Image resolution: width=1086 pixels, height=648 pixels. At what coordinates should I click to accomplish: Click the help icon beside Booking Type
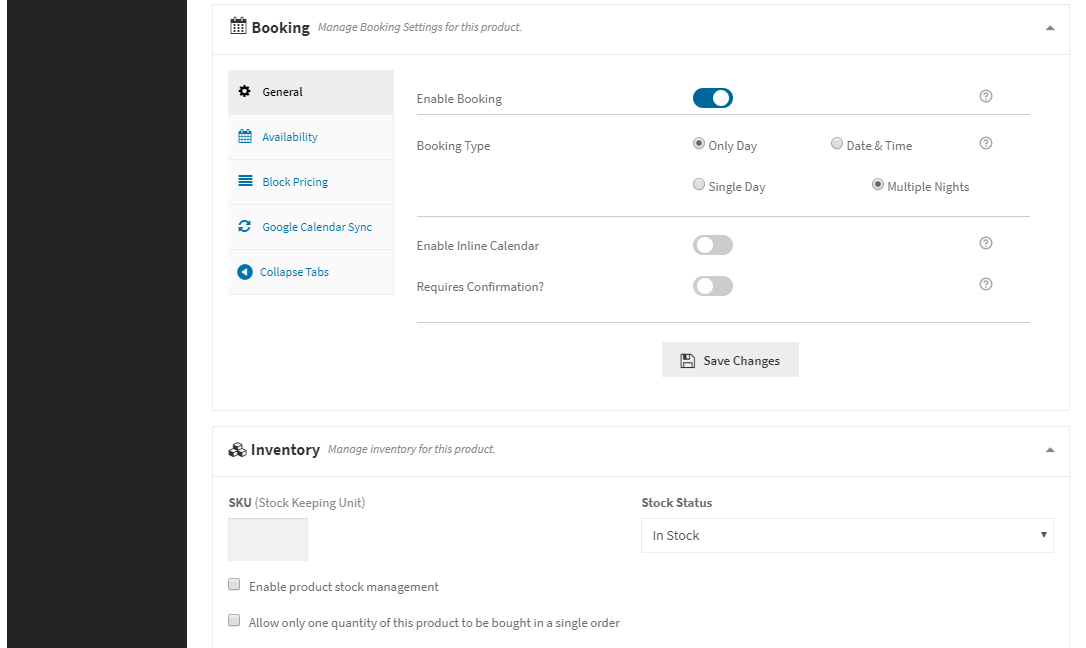tap(985, 144)
